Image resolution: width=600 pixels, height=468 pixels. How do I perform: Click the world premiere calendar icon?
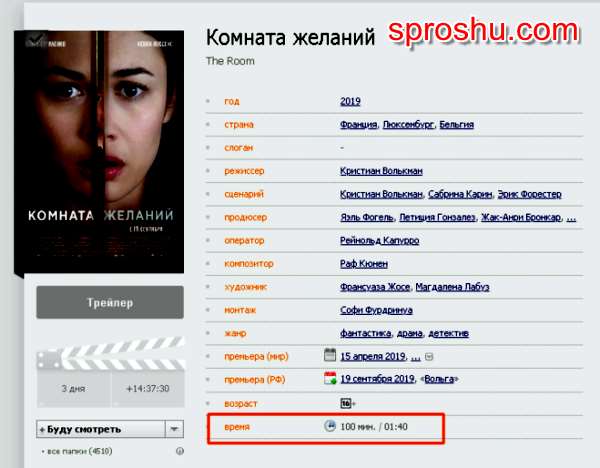[x=329, y=355]
